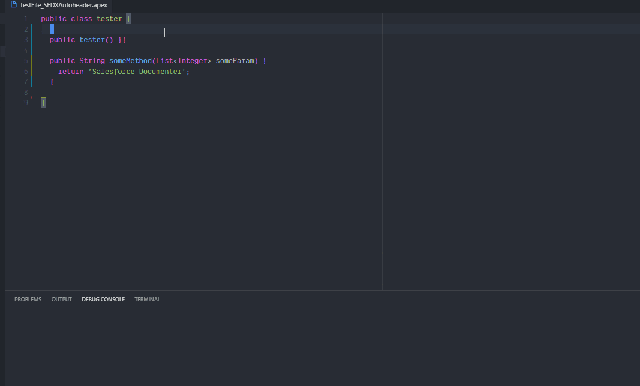
Task: Place cursor on the tester() constructor name
Action: point(92,40)
